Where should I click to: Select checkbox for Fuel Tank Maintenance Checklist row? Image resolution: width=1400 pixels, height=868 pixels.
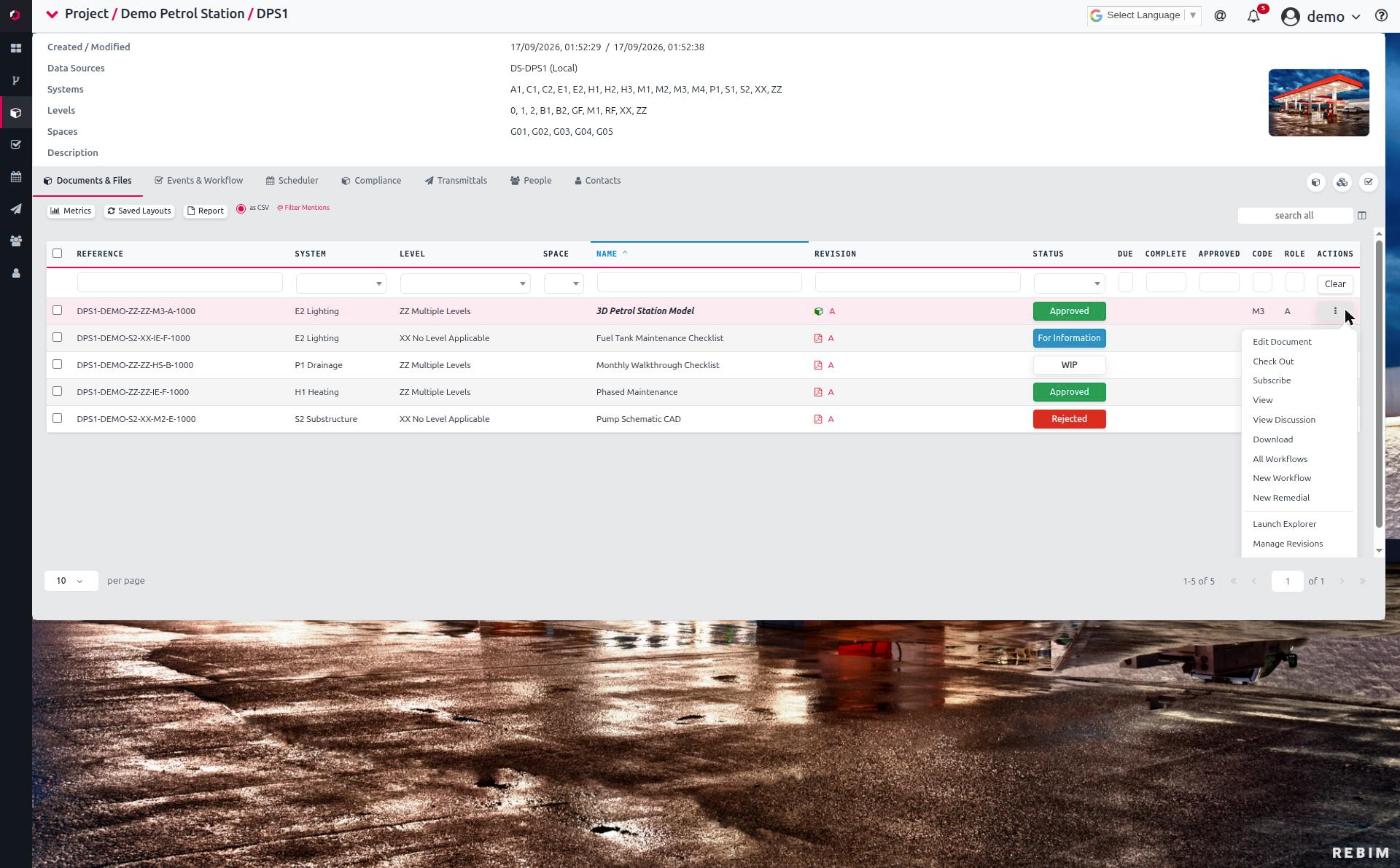[x=57, y=337]
